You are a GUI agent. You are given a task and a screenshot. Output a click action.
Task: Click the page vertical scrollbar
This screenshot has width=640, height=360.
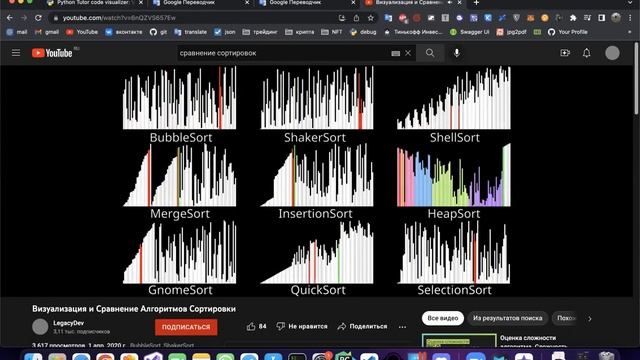[x=636, y=78]
